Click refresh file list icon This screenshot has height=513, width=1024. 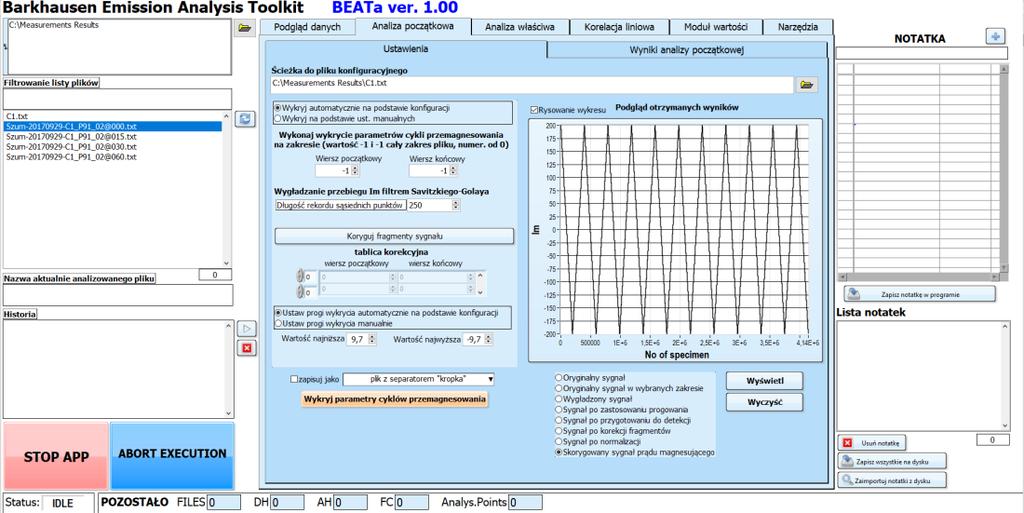(245, 119)
